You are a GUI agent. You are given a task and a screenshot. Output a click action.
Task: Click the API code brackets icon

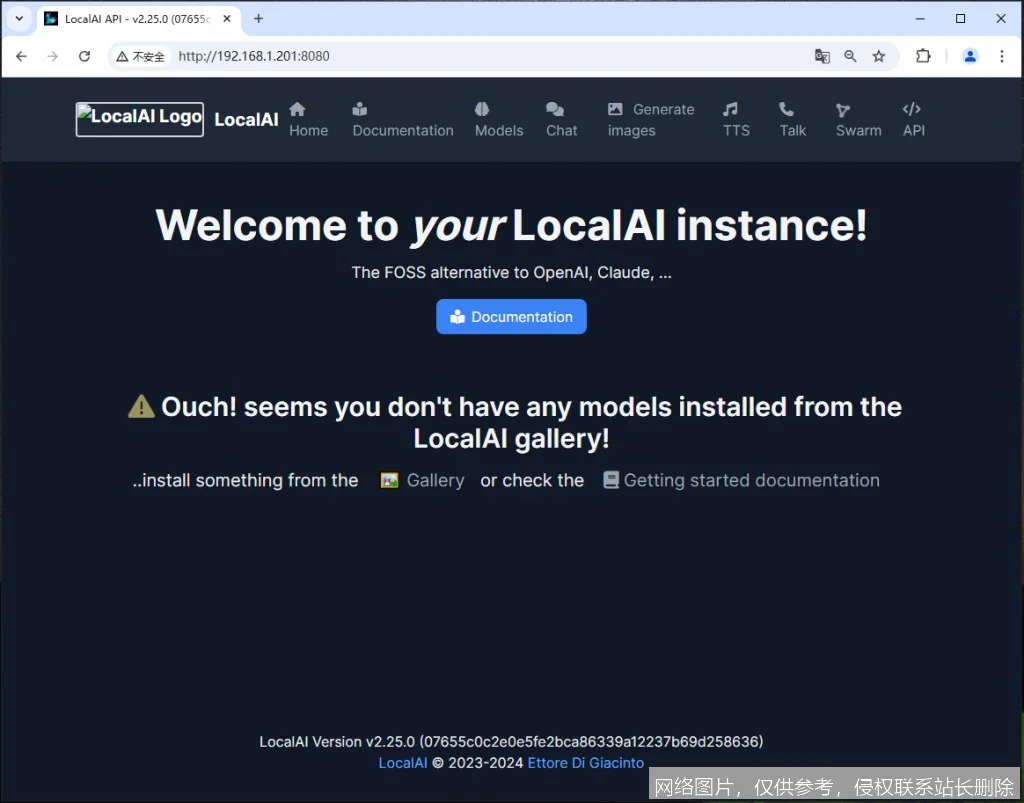point(912,109)
